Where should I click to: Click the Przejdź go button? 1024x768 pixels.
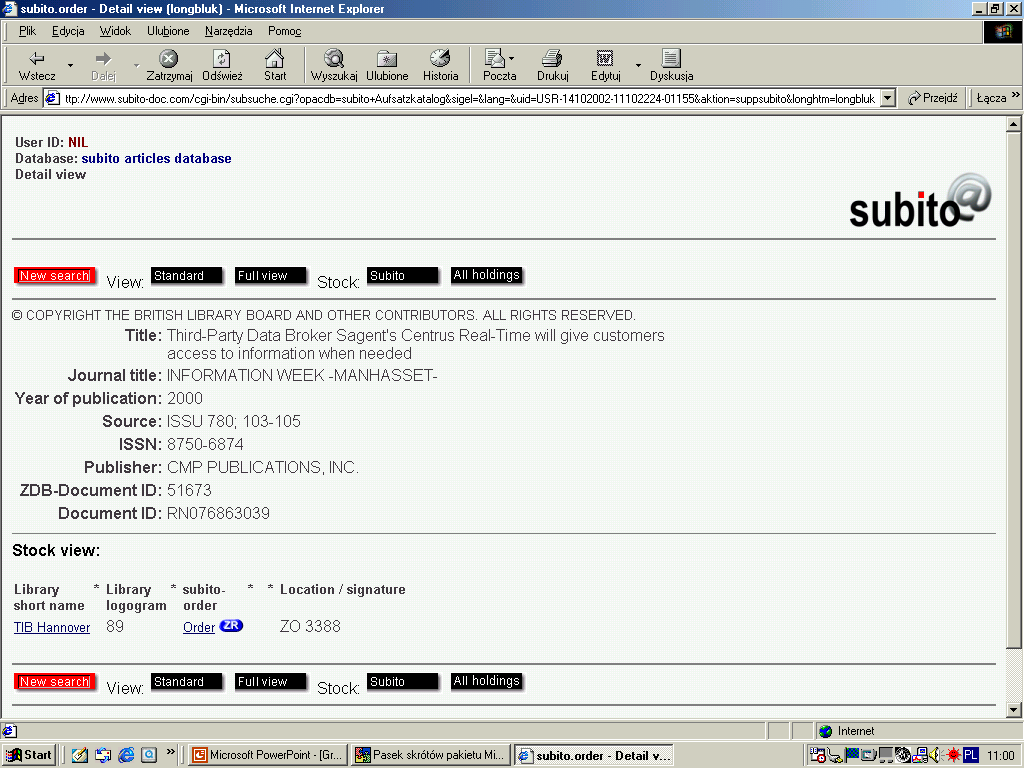pyautogui.click(x=933, y=98)
